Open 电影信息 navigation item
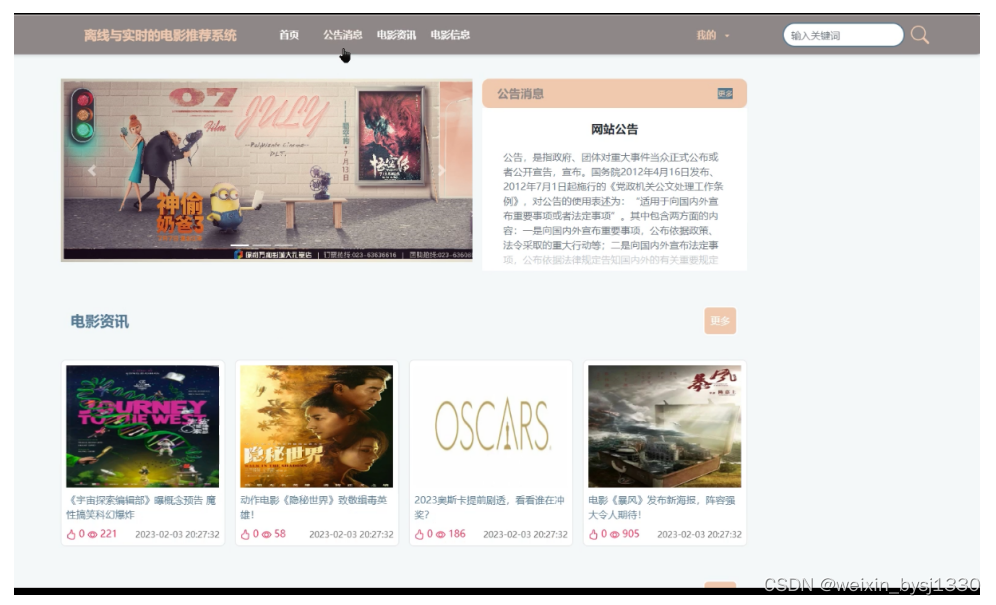 pos(450,35)
